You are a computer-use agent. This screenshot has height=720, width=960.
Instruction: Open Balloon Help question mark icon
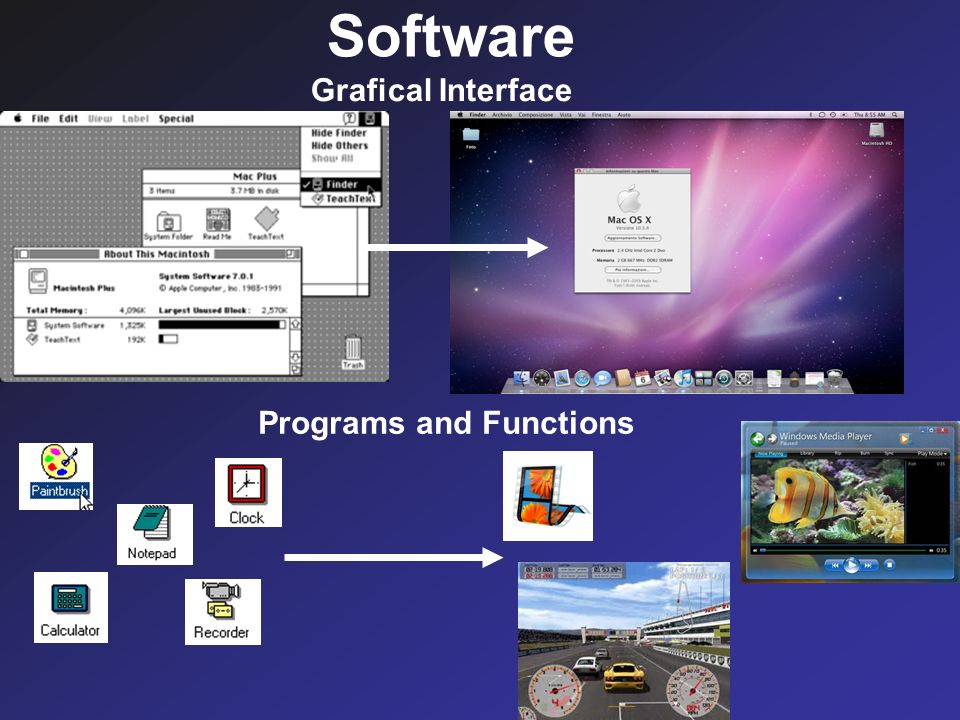[349, 118]
